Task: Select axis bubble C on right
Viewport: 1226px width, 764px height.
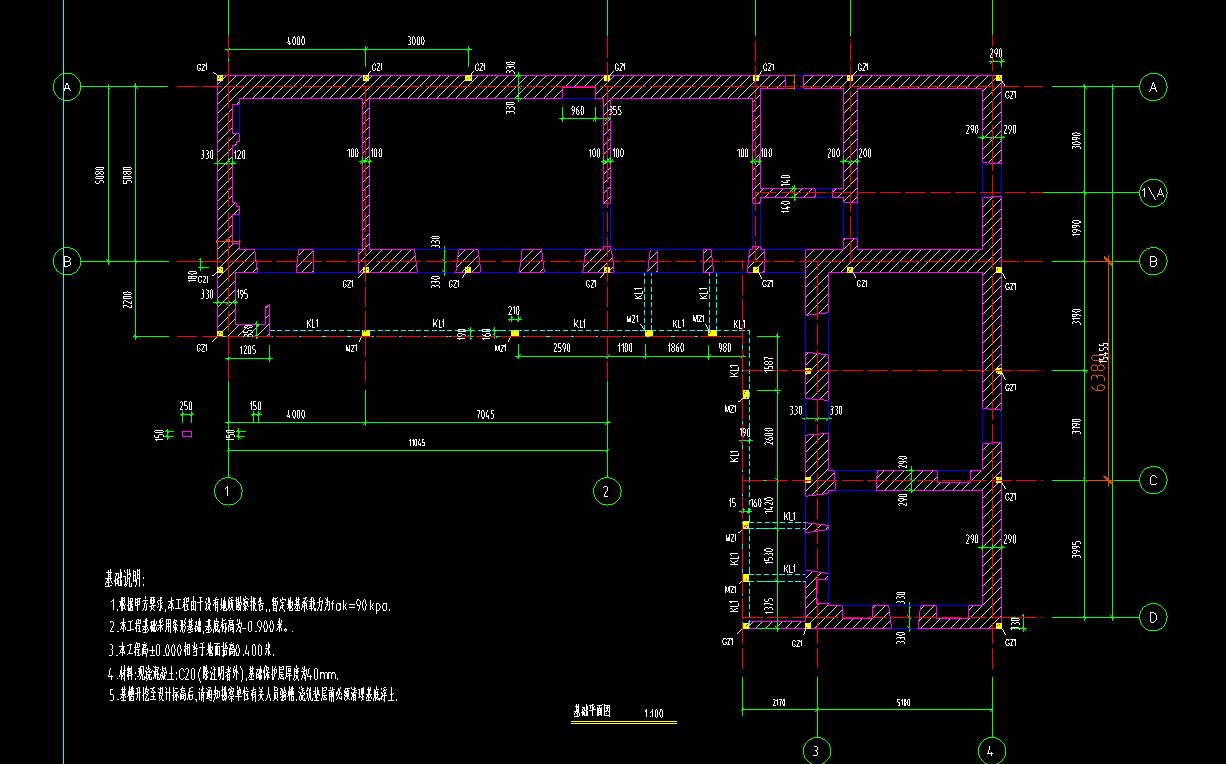Action: coord(1153,481)
